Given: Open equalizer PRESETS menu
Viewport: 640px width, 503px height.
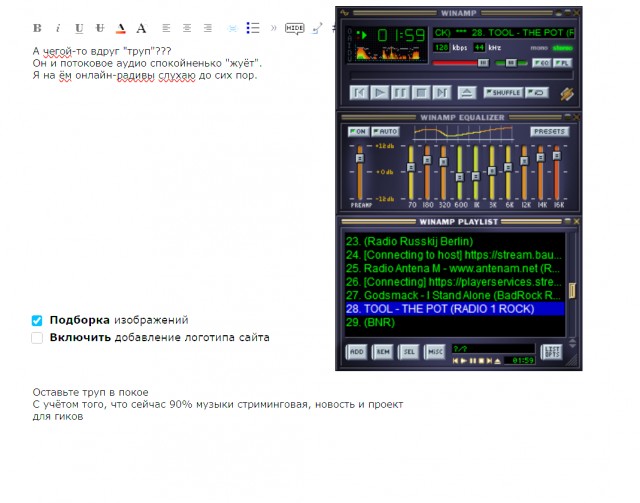Looking at the screenshot, I should tap(549, 131).
